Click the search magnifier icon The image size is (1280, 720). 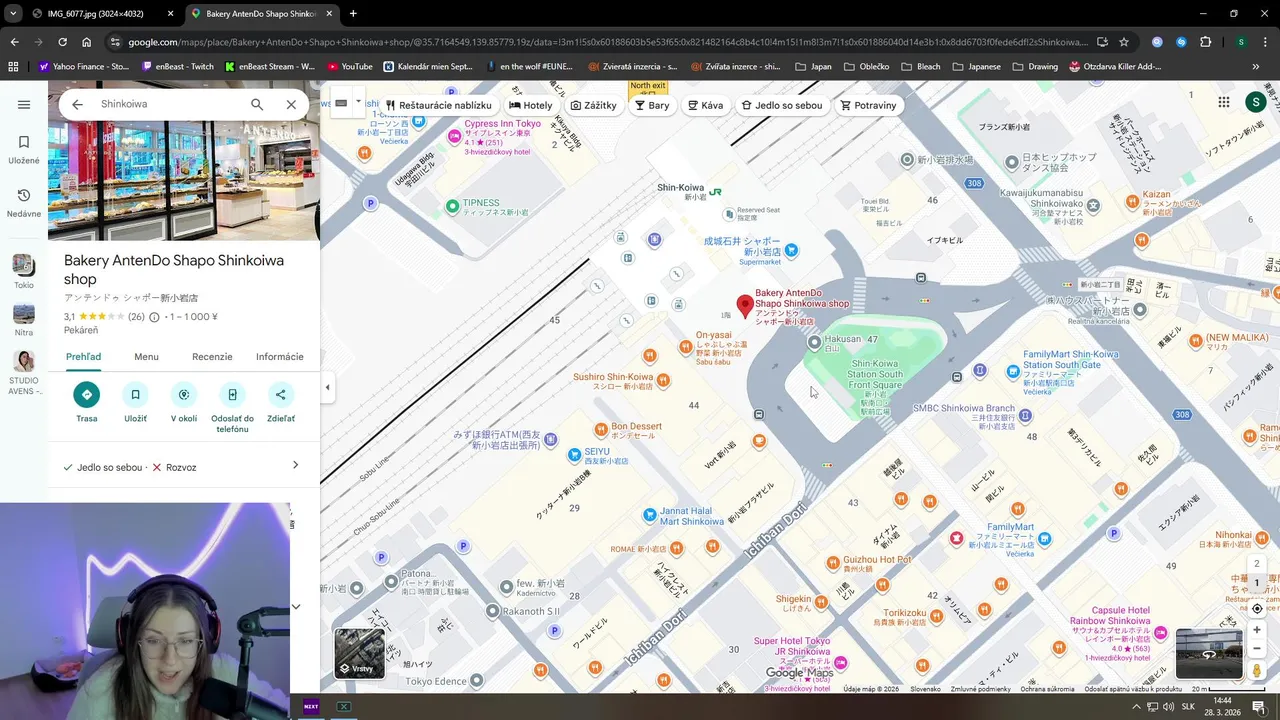(257, 104)
